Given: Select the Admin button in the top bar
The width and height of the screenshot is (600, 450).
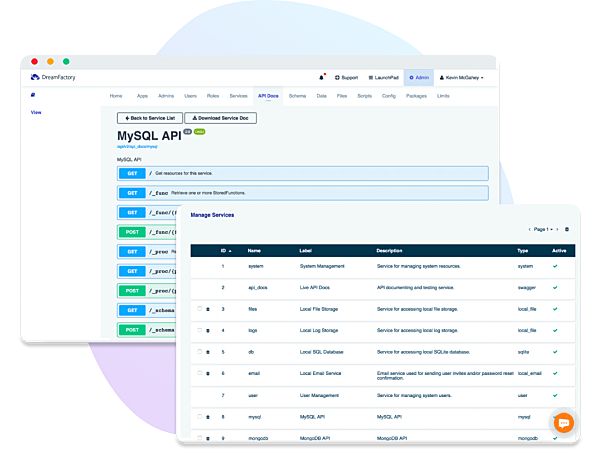Looking at the screenshot, I should coord(419,78).
